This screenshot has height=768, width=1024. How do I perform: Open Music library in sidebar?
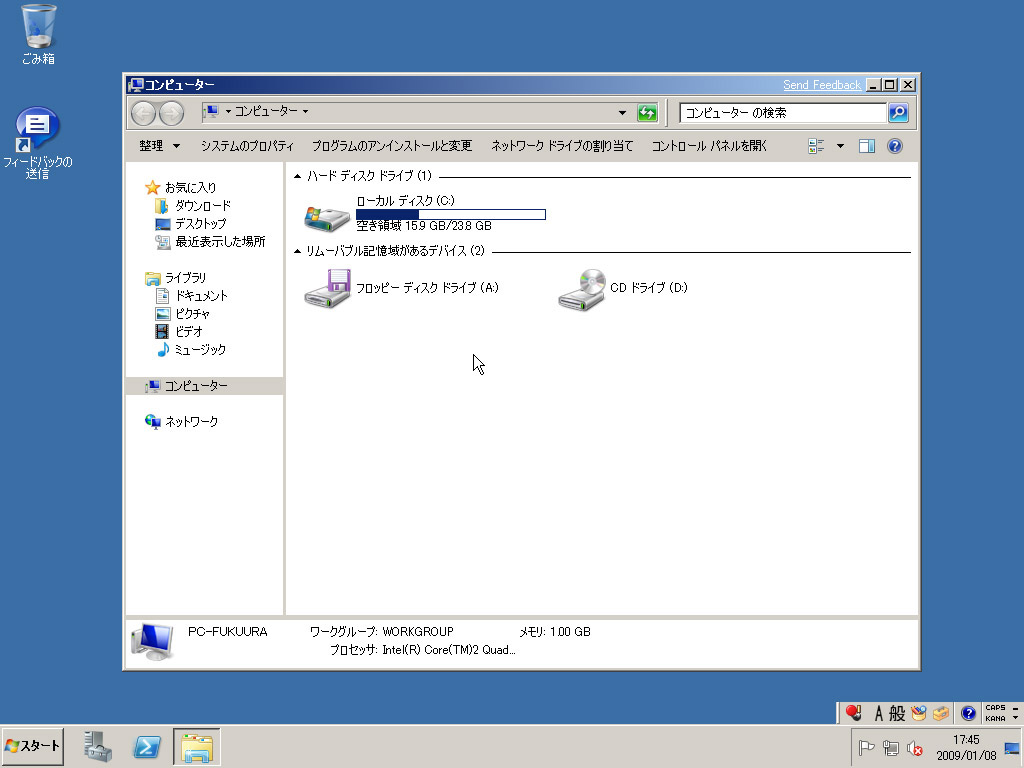(191, 349)
